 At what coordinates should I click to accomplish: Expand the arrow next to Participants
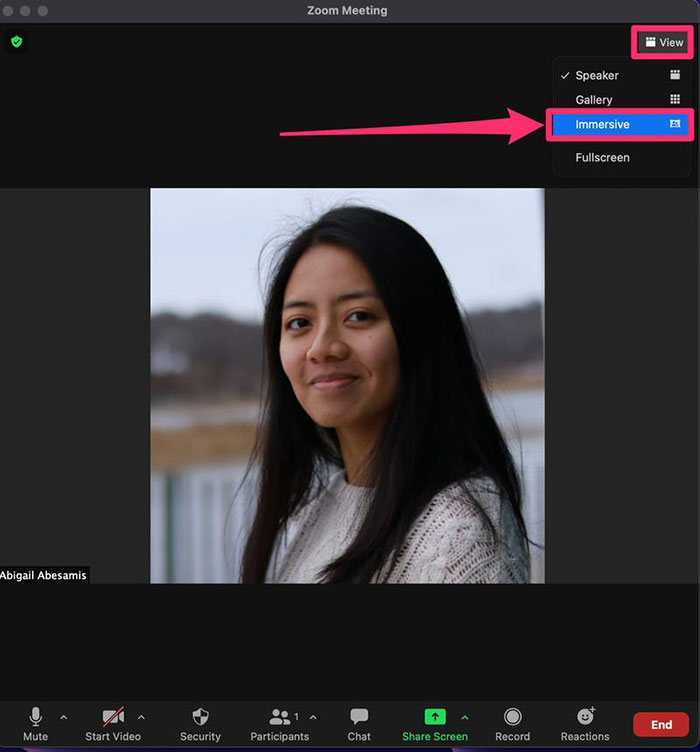click(x=313, y=717)
